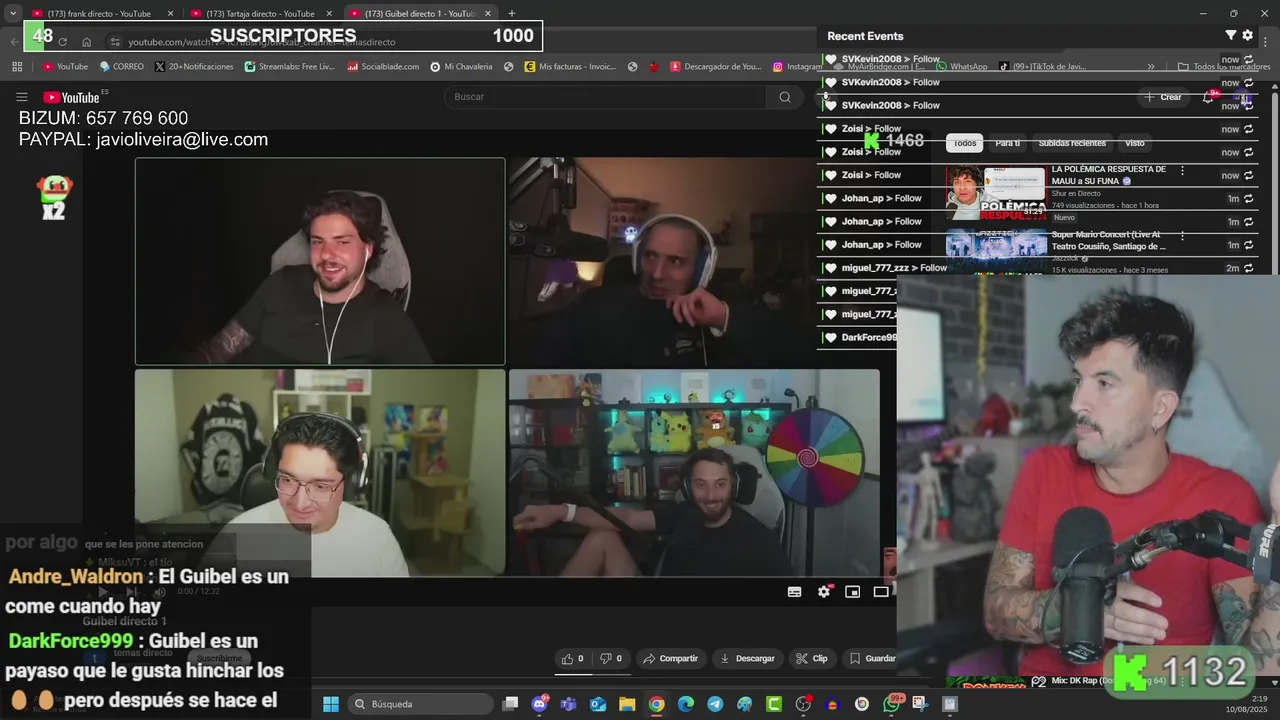Viewport: 1280px width, 720px height.
Task: Open the LA POLÉMICA RESPUESTA video thumbnail
Action: click(x=996, y=192)
